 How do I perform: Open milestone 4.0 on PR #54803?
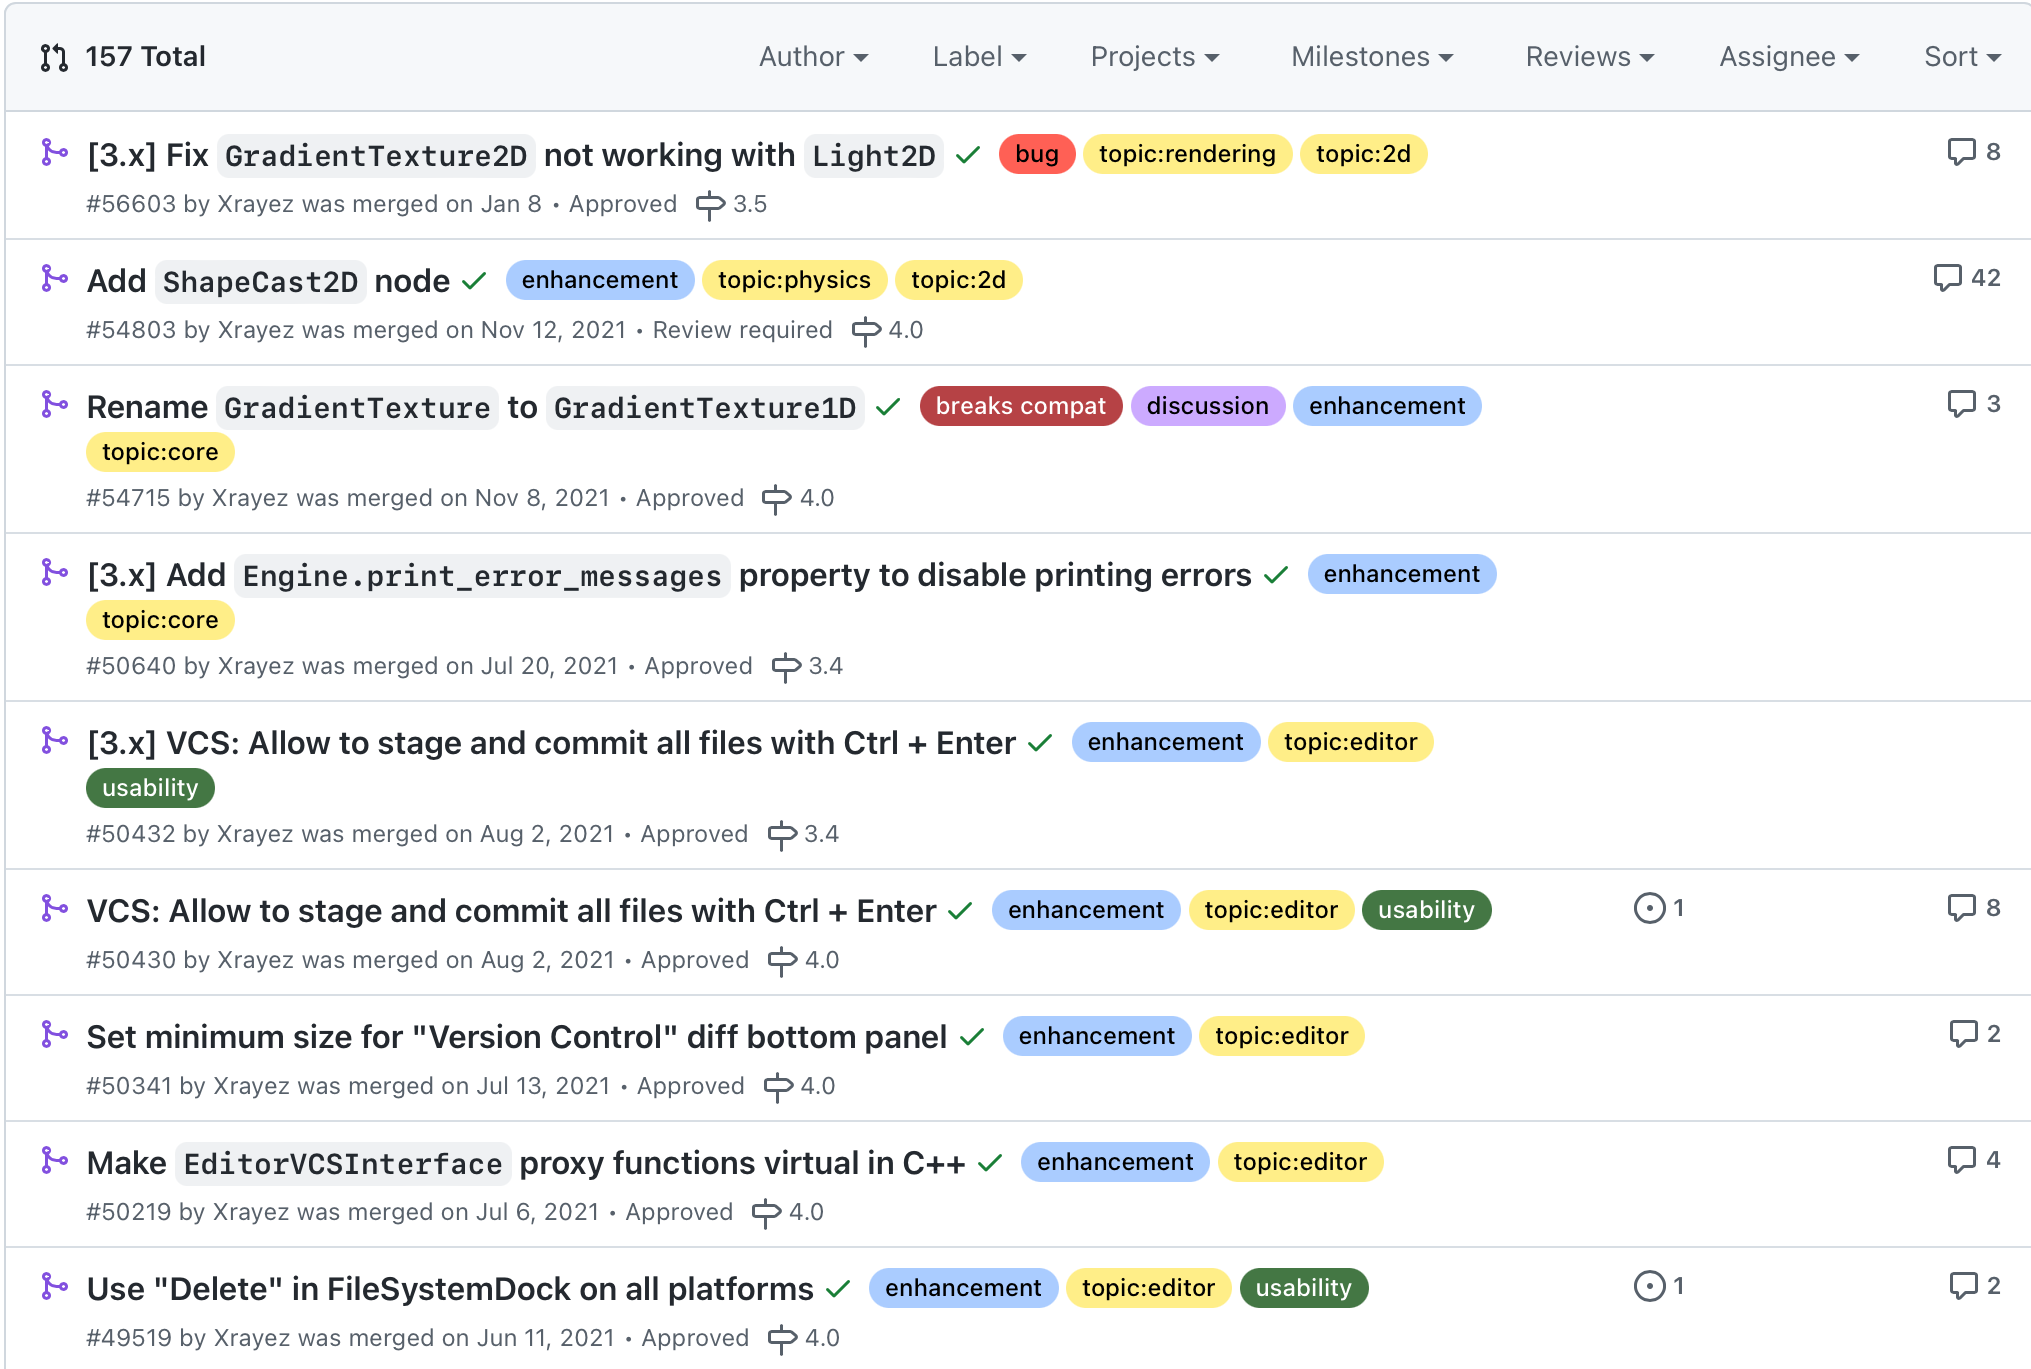[x=887, y=331]
